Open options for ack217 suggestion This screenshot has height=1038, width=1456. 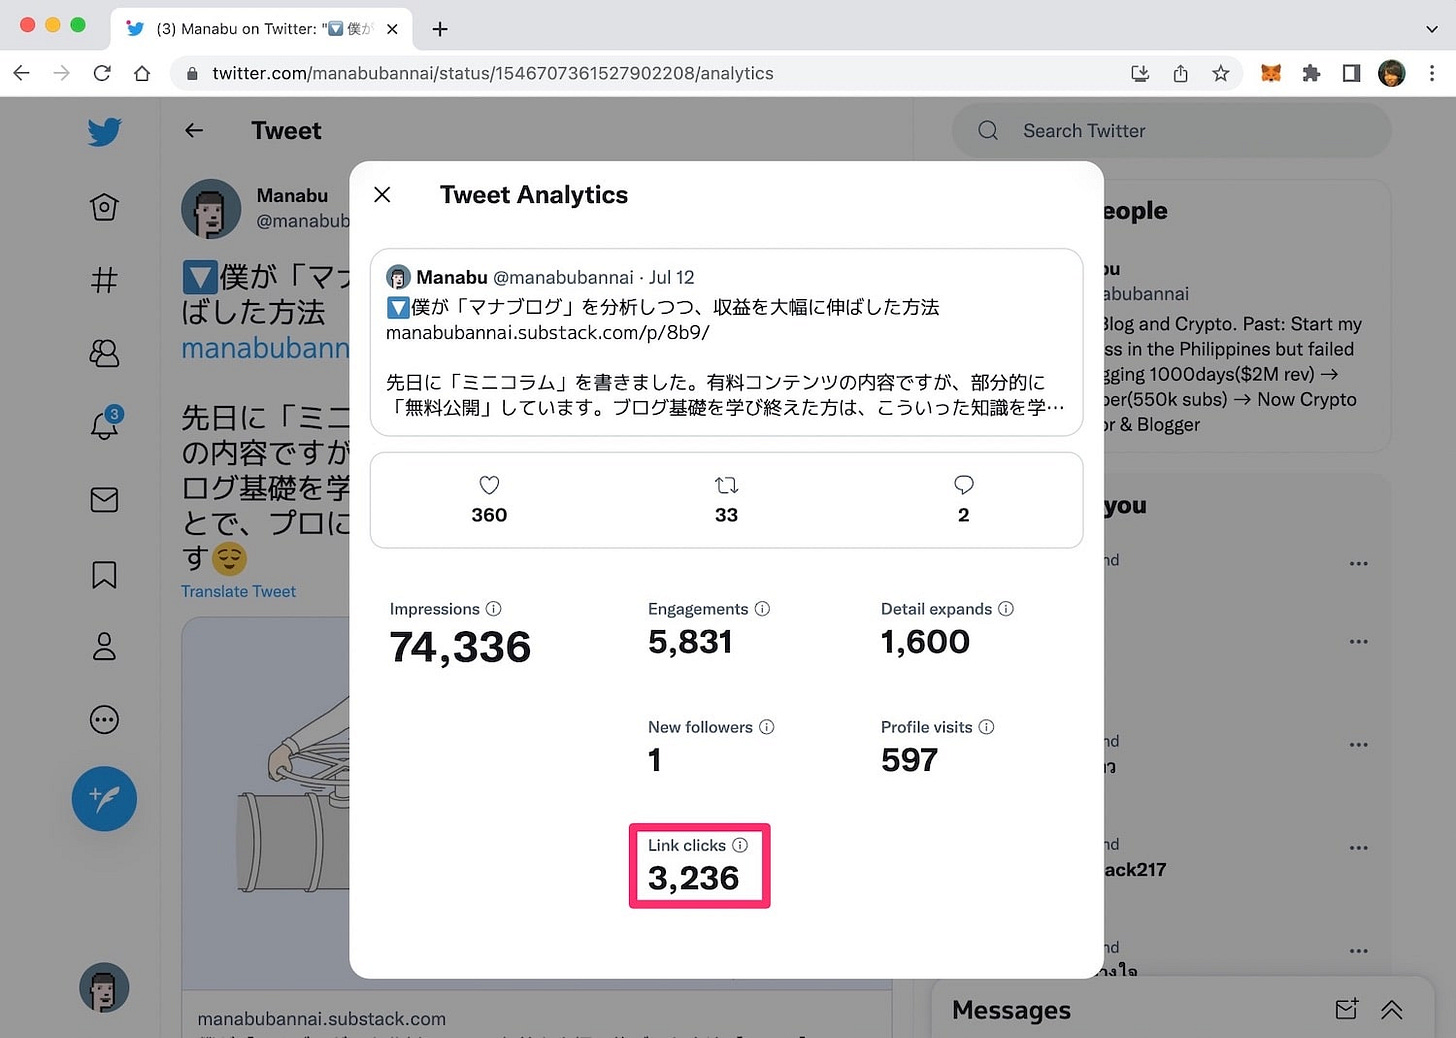coord(1358,848)
